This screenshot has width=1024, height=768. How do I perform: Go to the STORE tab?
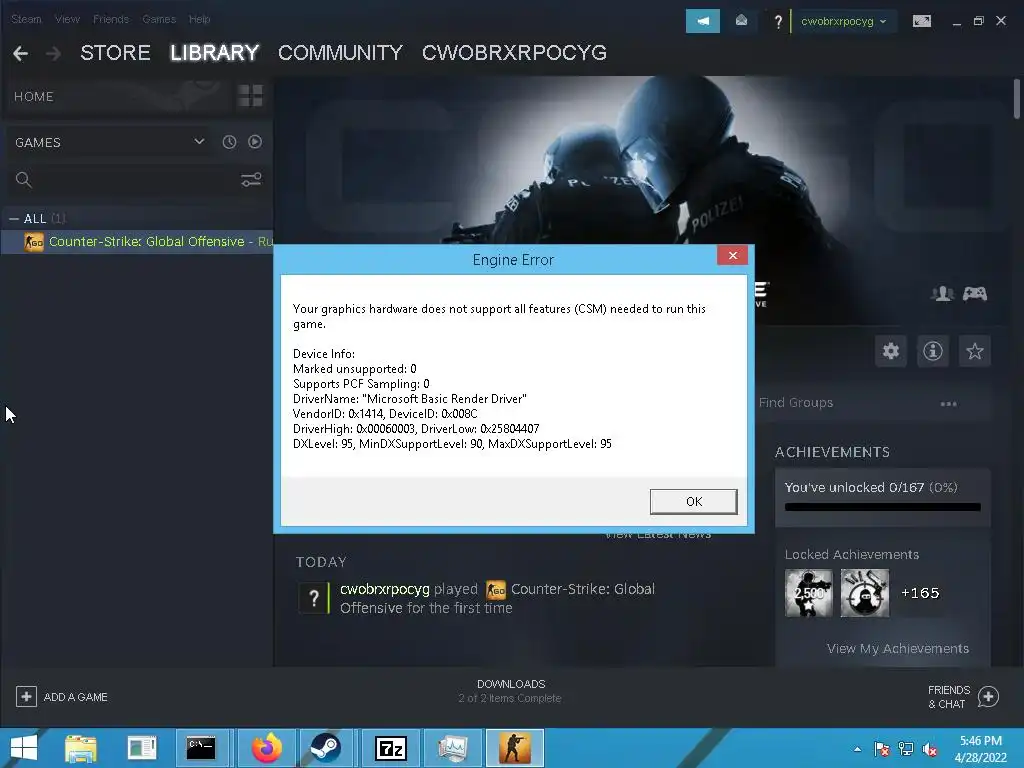[116, 53]
